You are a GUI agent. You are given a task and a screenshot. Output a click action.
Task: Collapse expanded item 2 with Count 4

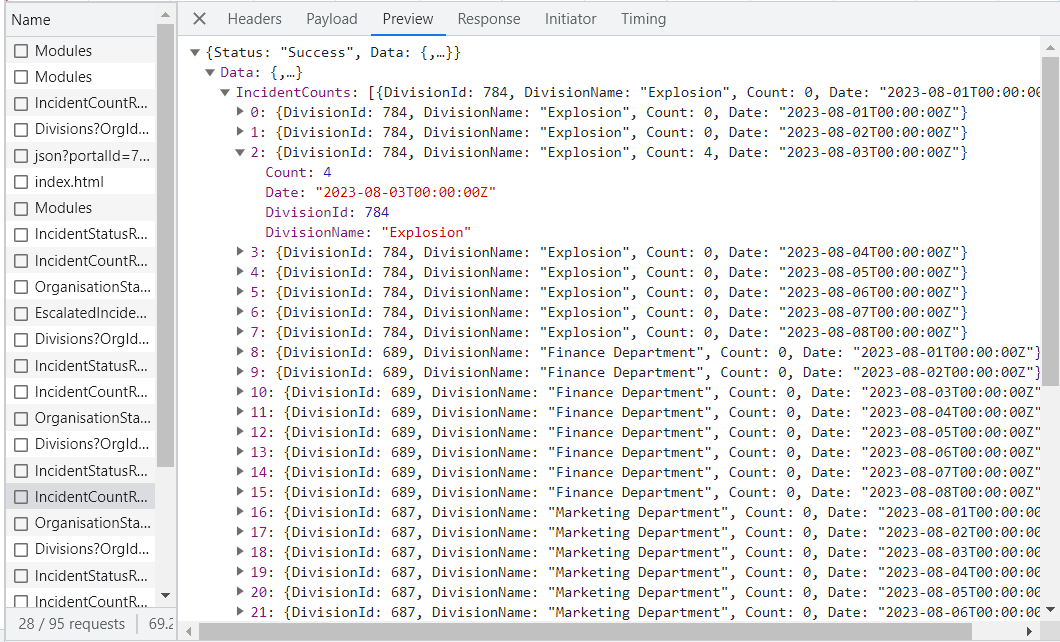(x=240, y=152)
